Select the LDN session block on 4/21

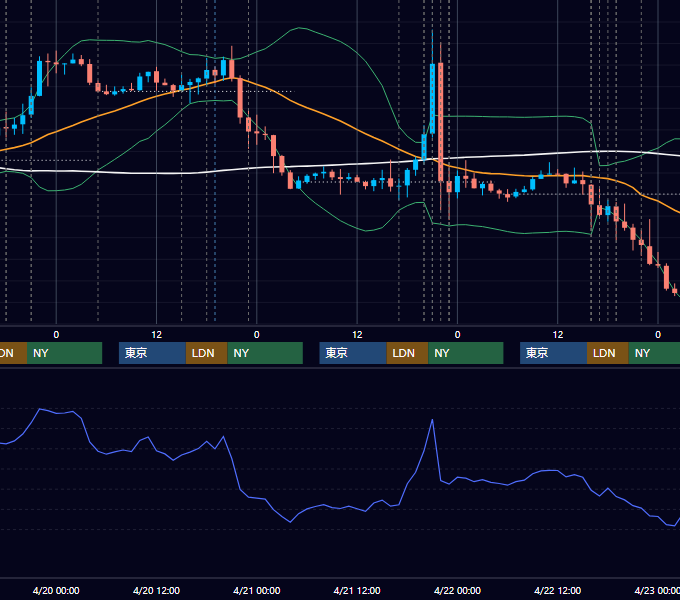coord(407,353)
